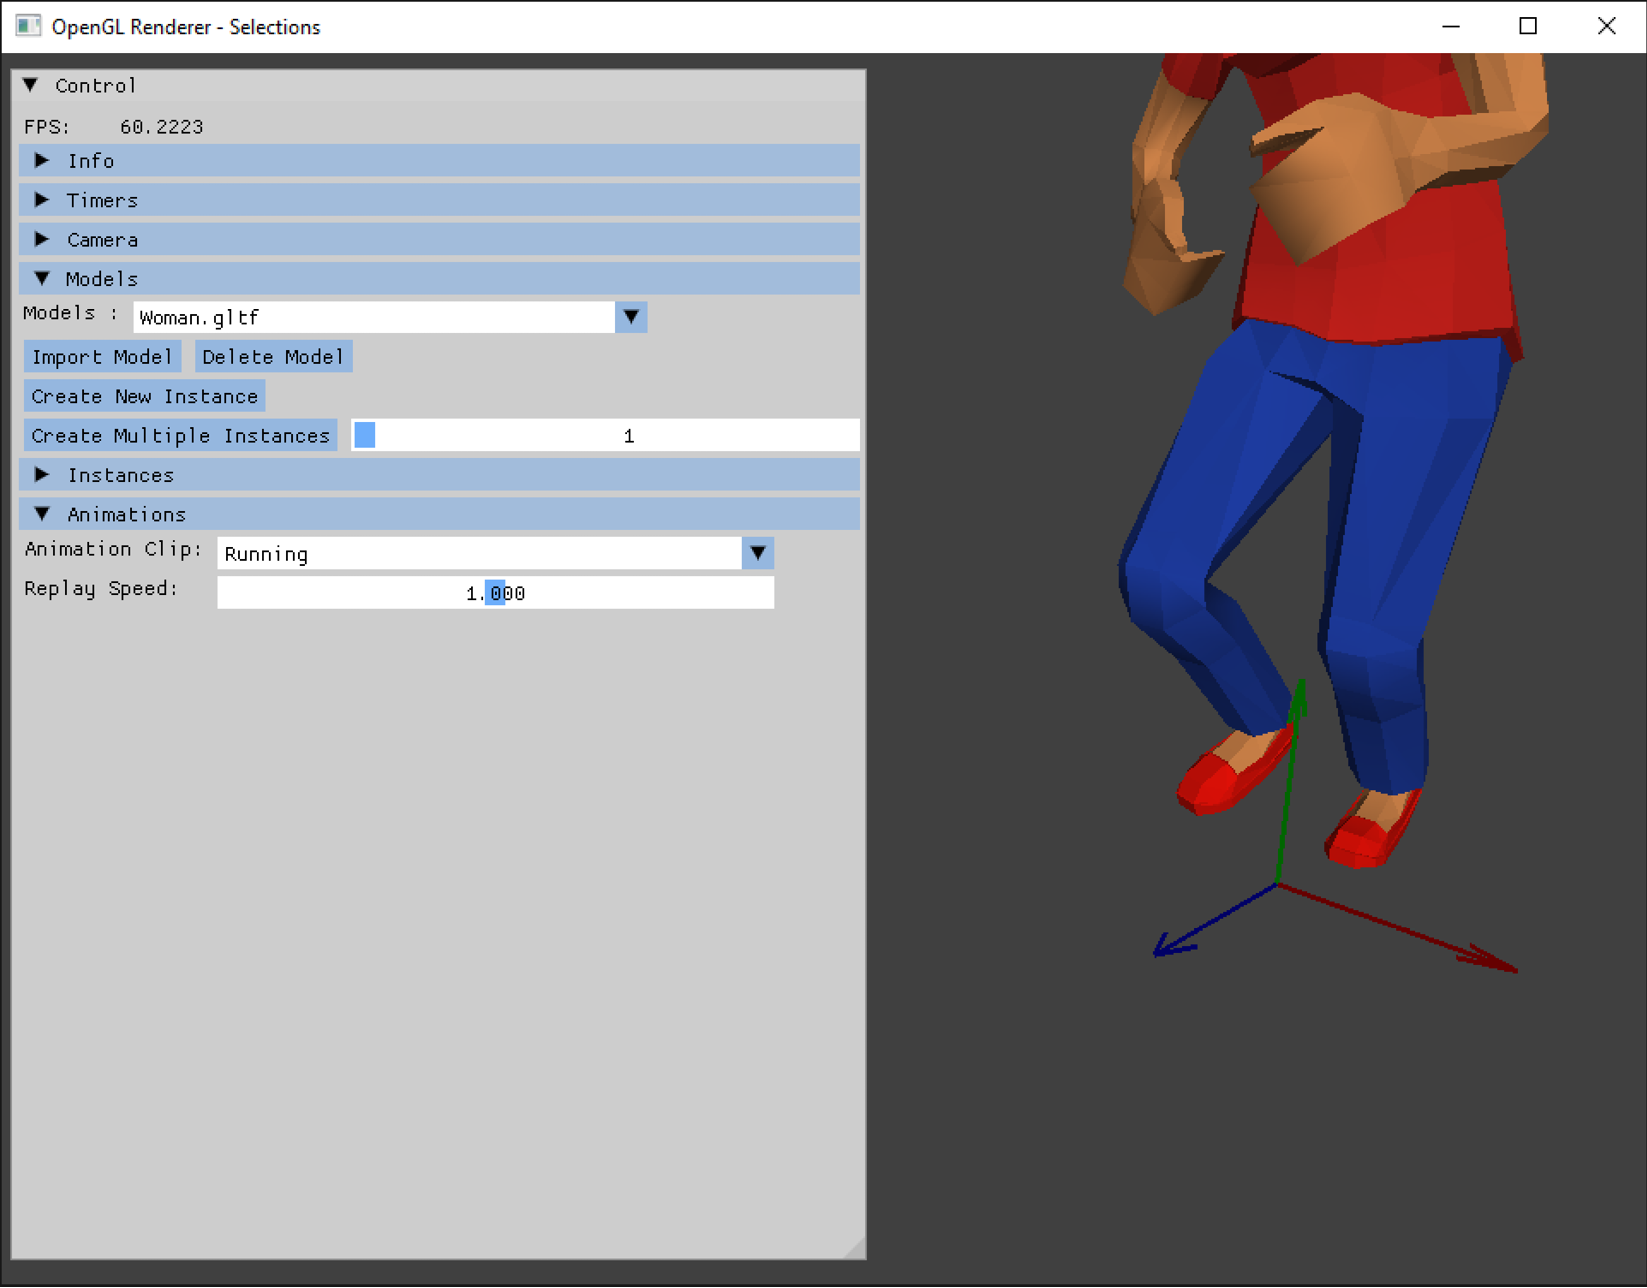Click the Import Model button
Image resolution: width=1647 pixels, height=1288 pixels.
coord(101,356)
